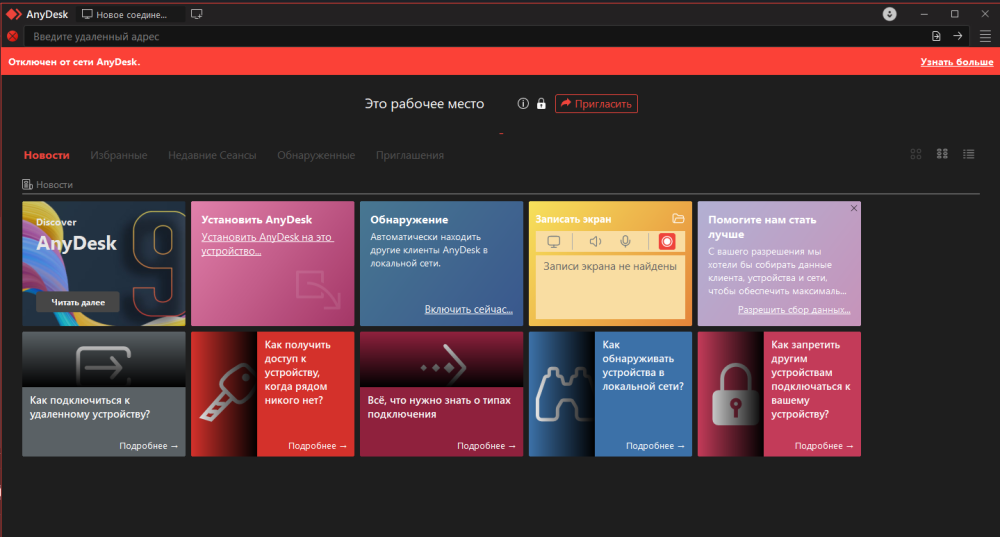Click the red connection status error icon

(12, 36)
